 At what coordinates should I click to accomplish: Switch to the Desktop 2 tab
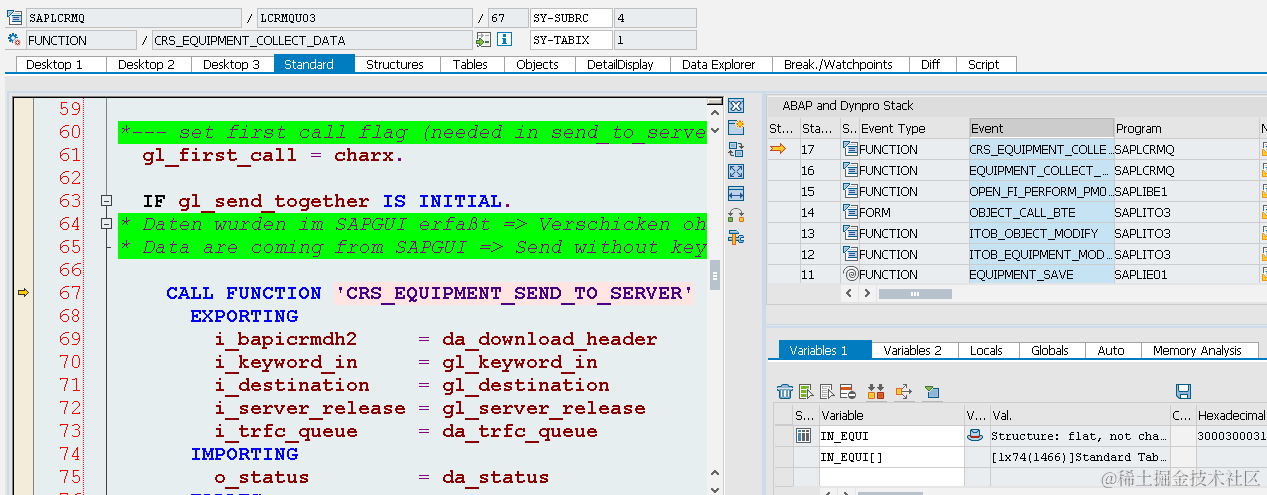click(146, 64)
